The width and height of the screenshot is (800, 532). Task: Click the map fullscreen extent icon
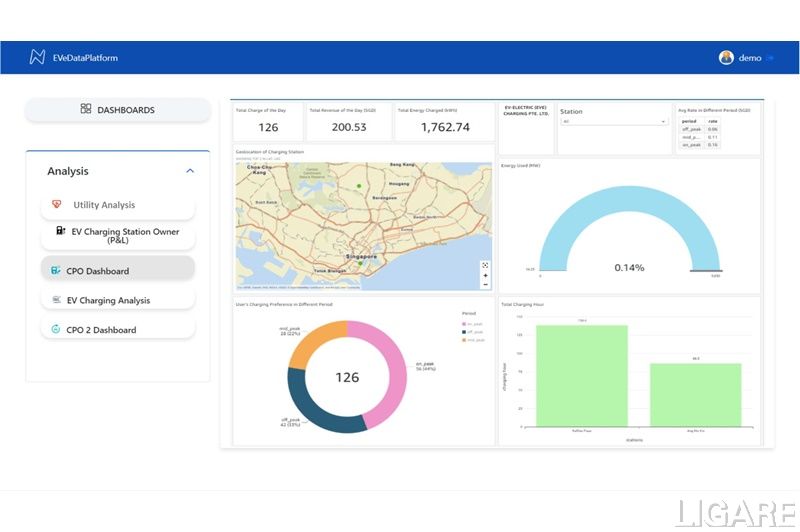485,265
